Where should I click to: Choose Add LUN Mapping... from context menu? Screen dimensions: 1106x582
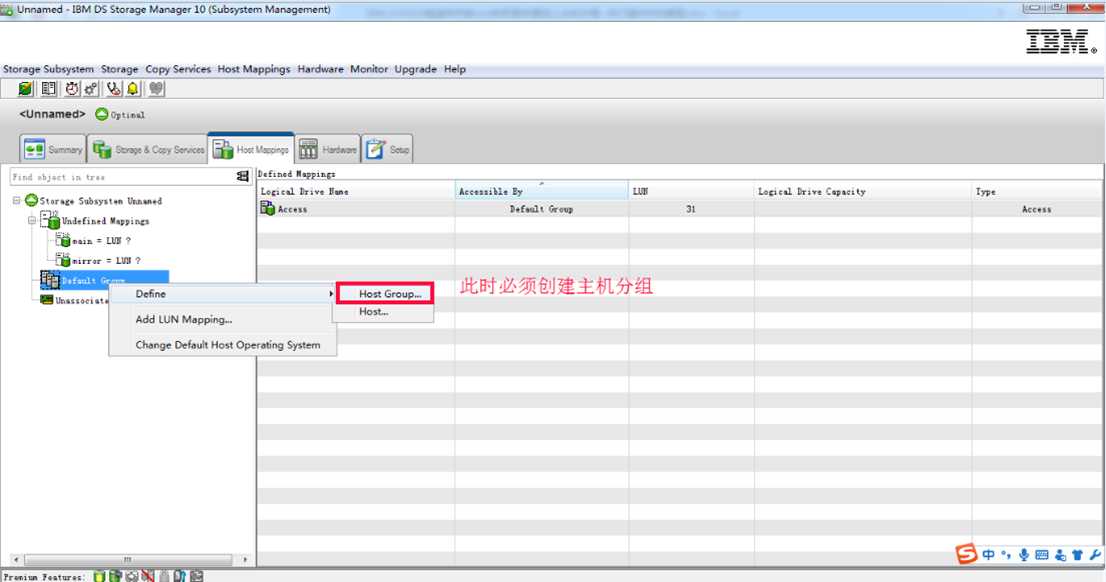point(222,320)
